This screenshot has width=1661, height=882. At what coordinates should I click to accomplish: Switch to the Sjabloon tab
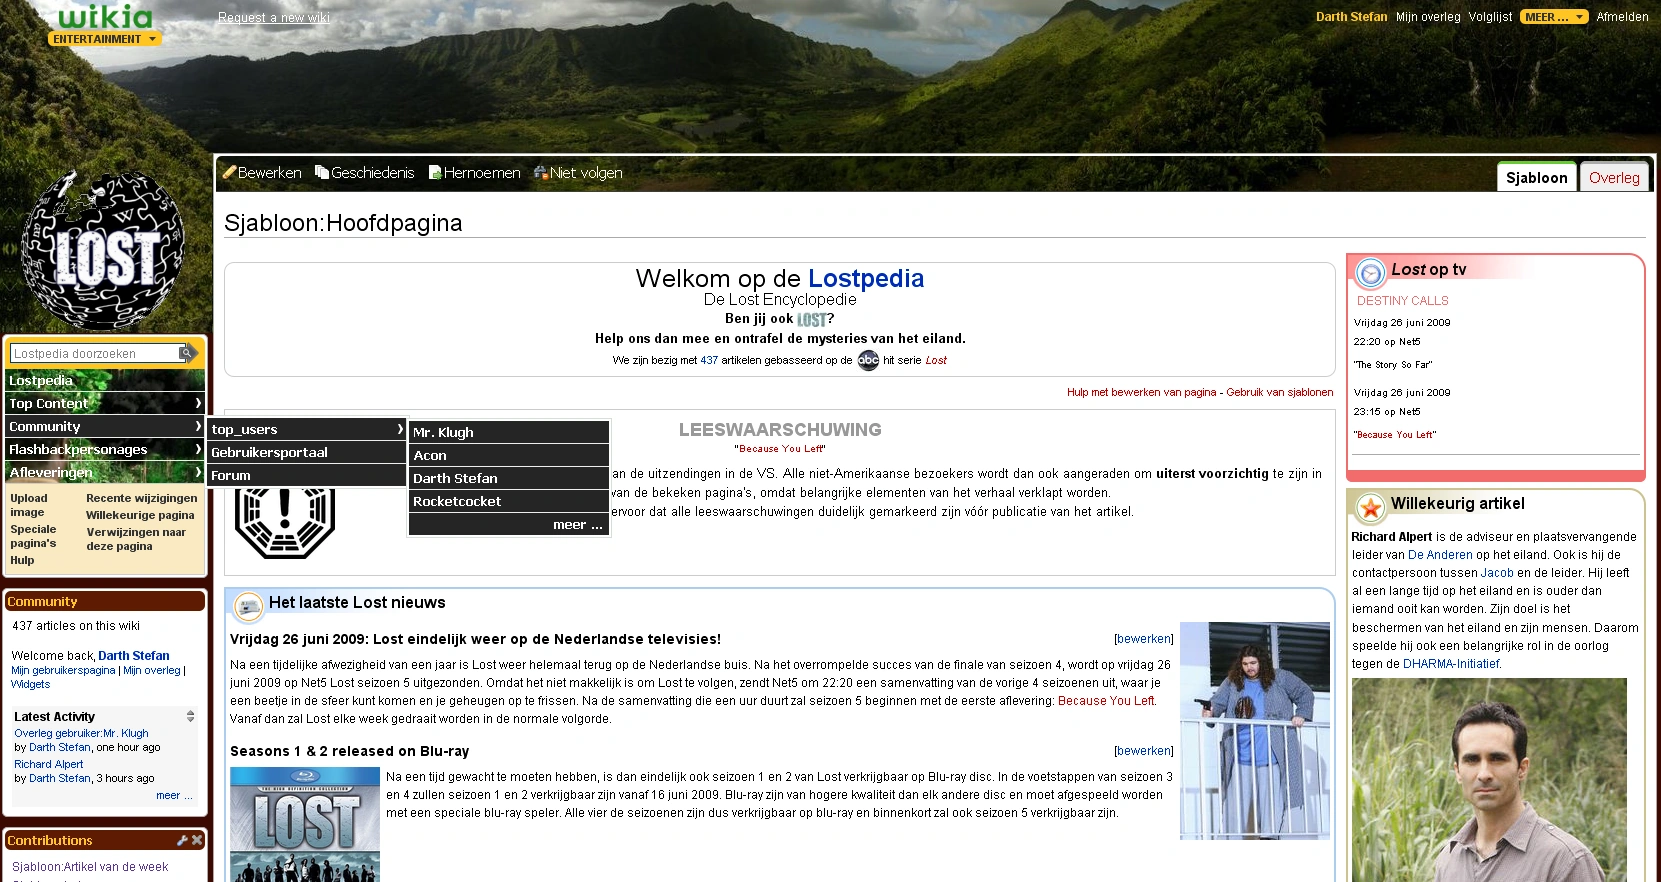pyautogui.click(x=1536, y=177)
